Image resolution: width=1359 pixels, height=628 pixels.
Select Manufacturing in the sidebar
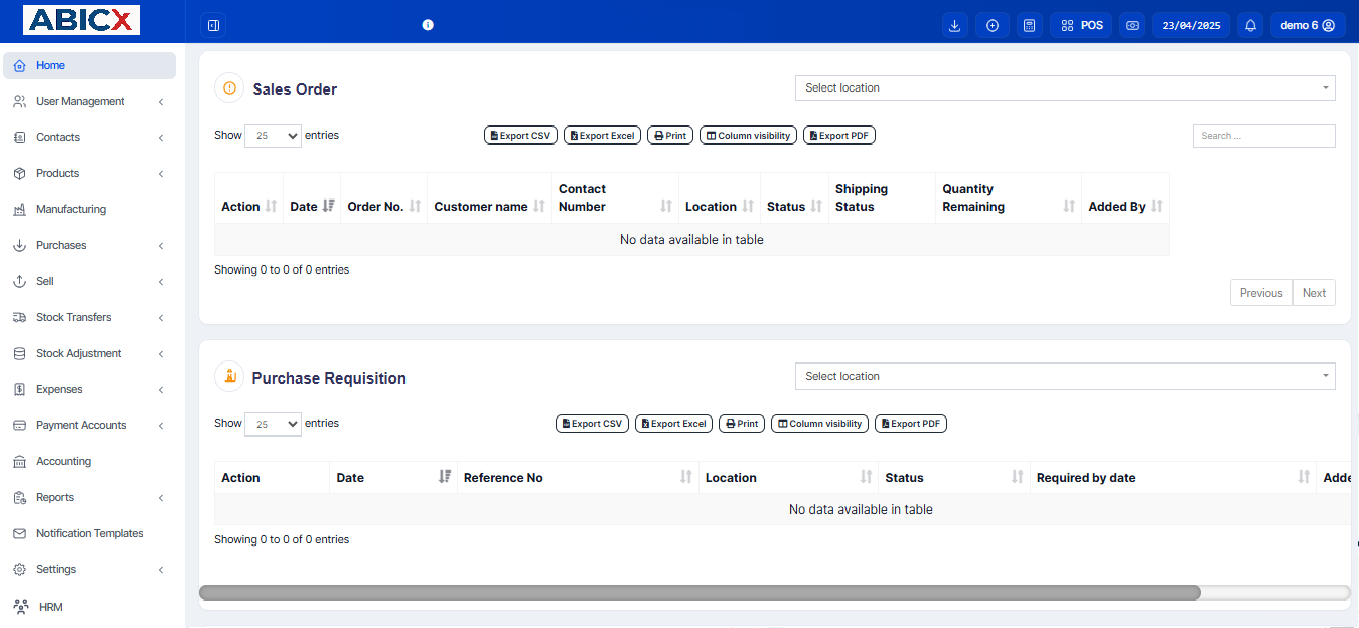tap(71, 209)
